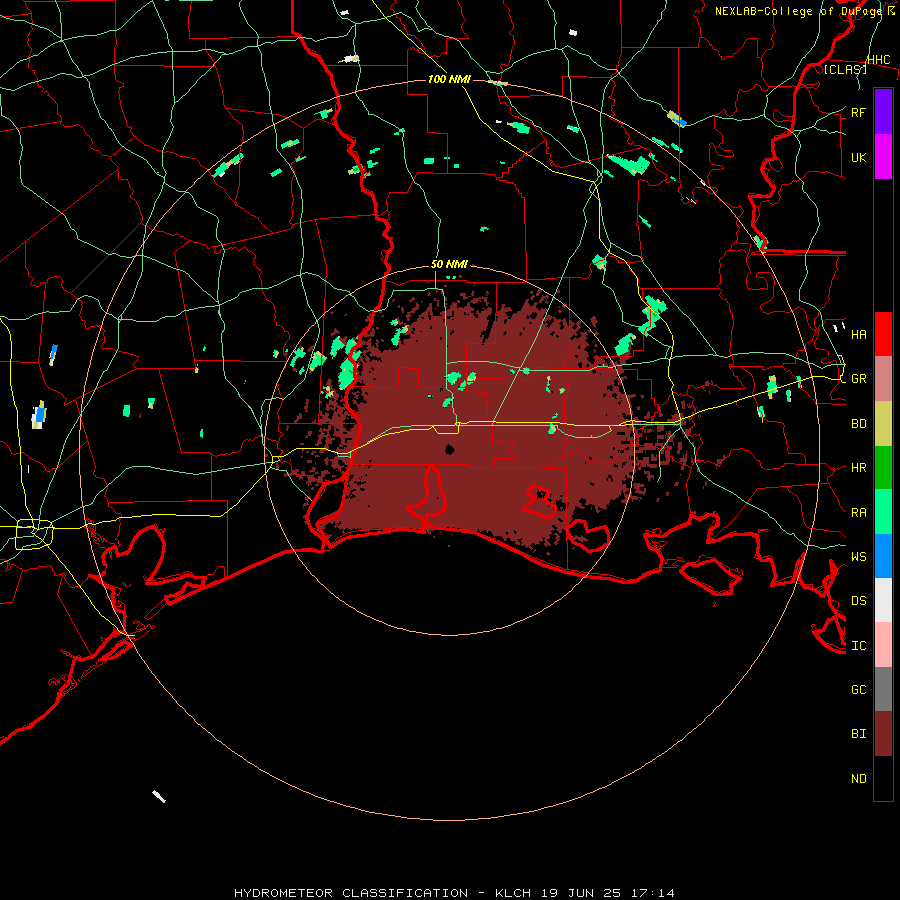Click the HYDROMETEOR CLASSIFICATION caption text
Viewport: 900px width, 900px height.
[x=350, y=893]
